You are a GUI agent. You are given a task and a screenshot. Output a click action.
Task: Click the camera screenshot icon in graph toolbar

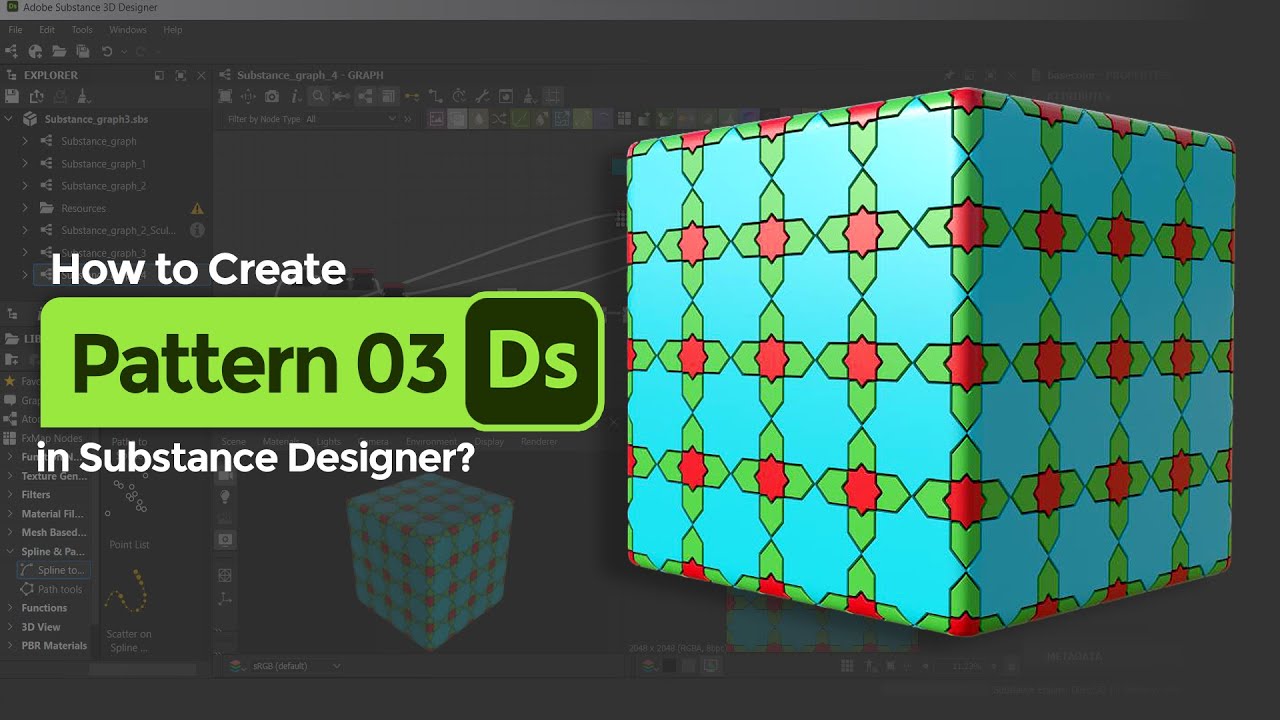(272, 96)
